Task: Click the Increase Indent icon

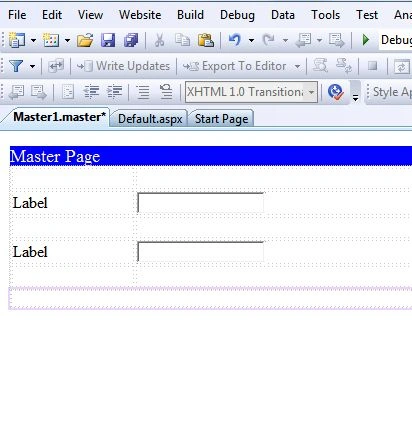Action: tap(115, 92)
